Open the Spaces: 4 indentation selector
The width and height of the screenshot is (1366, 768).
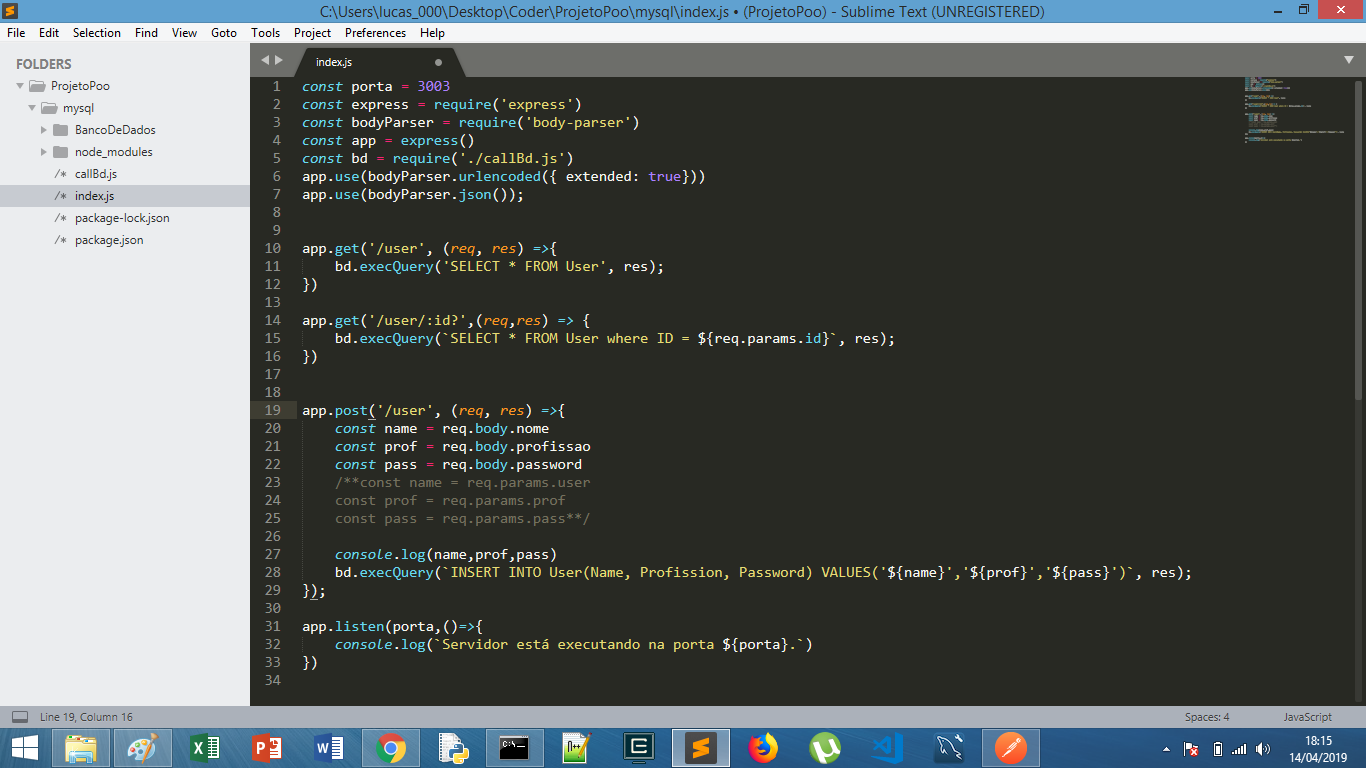click(x=1207, y=717)
